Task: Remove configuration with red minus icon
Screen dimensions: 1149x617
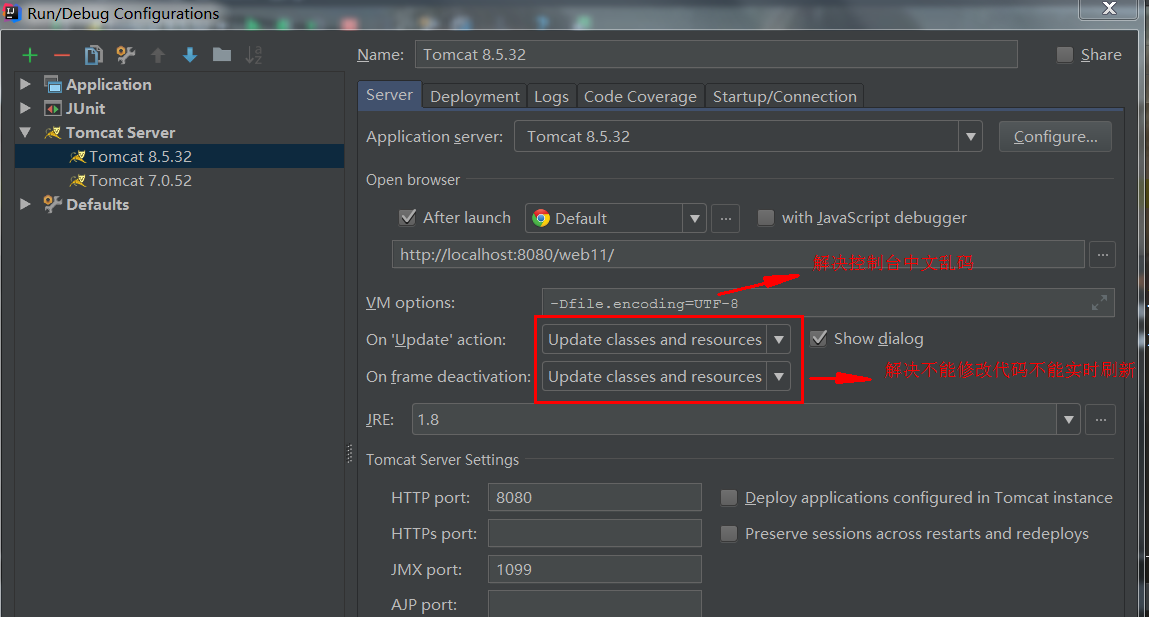Action: point(62,55)
